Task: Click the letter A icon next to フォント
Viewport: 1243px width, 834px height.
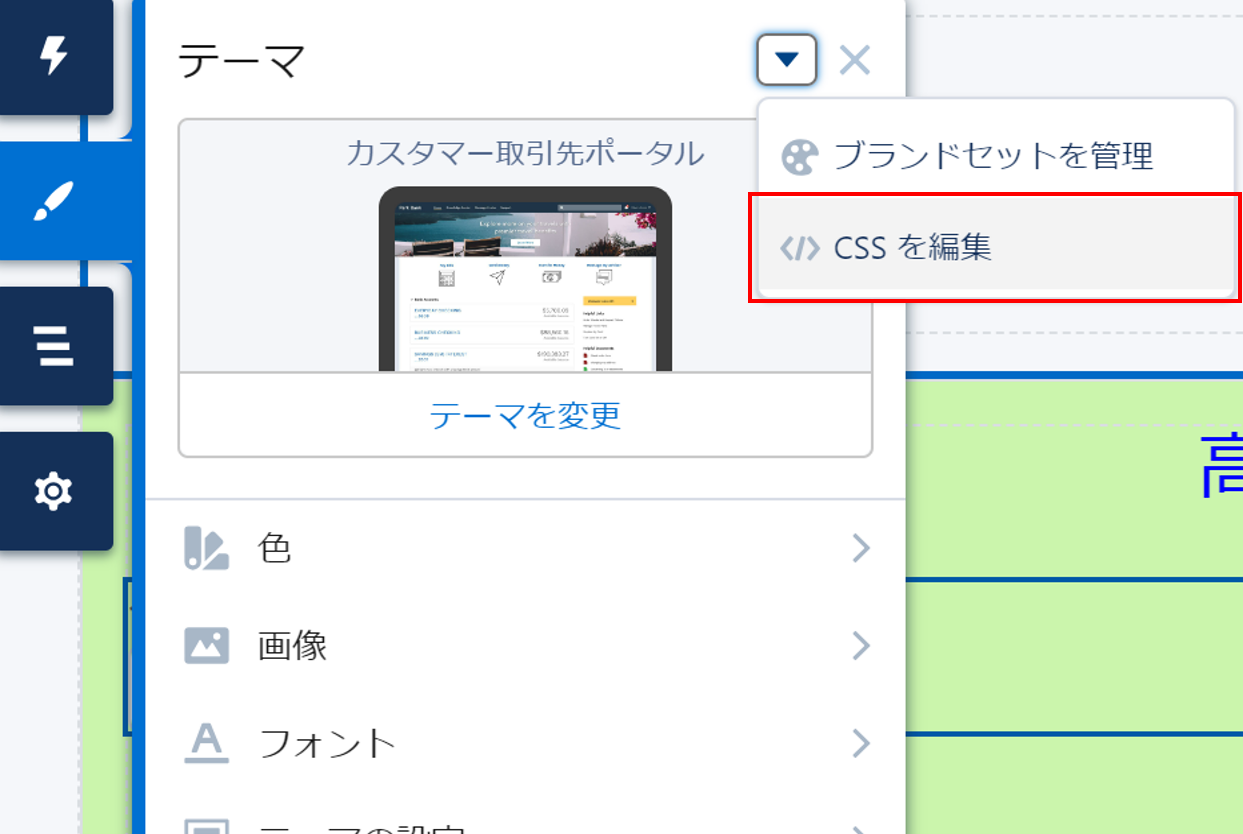Action: 206,743
